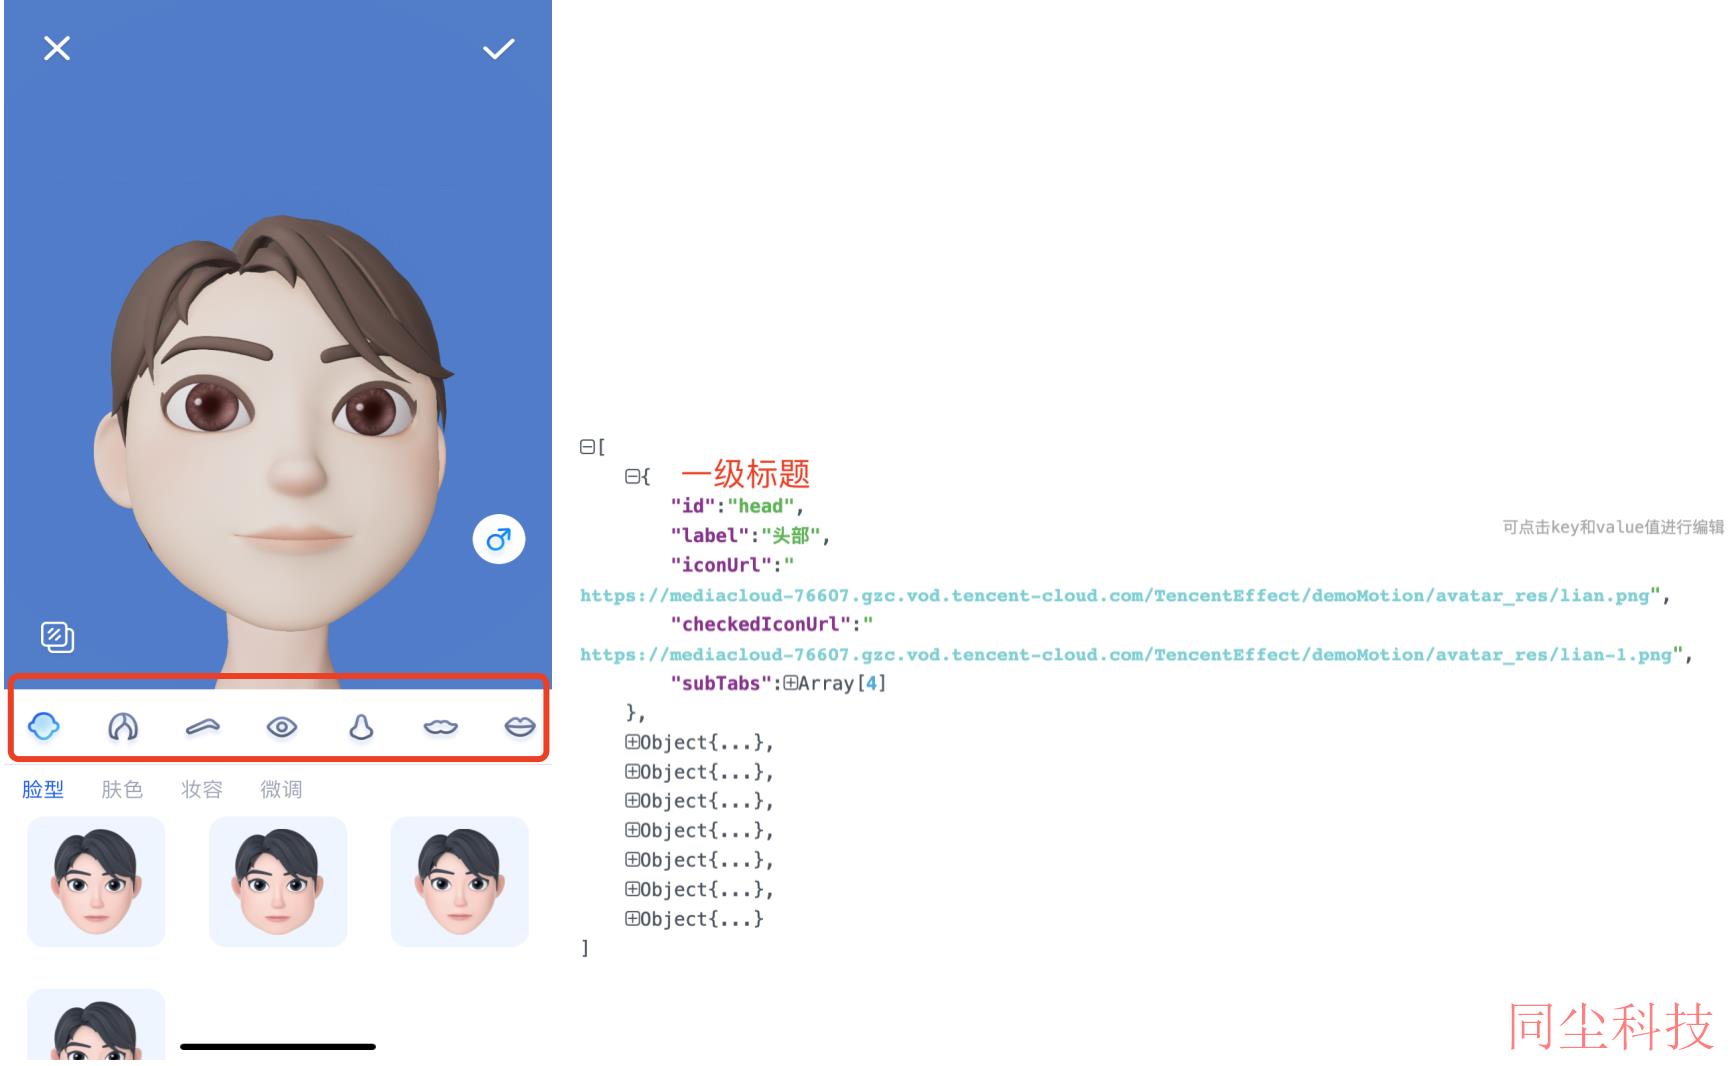Close the avatar editor with the X icon
Viewport: 1732px width, 1066px height.
tap(57, 48)
